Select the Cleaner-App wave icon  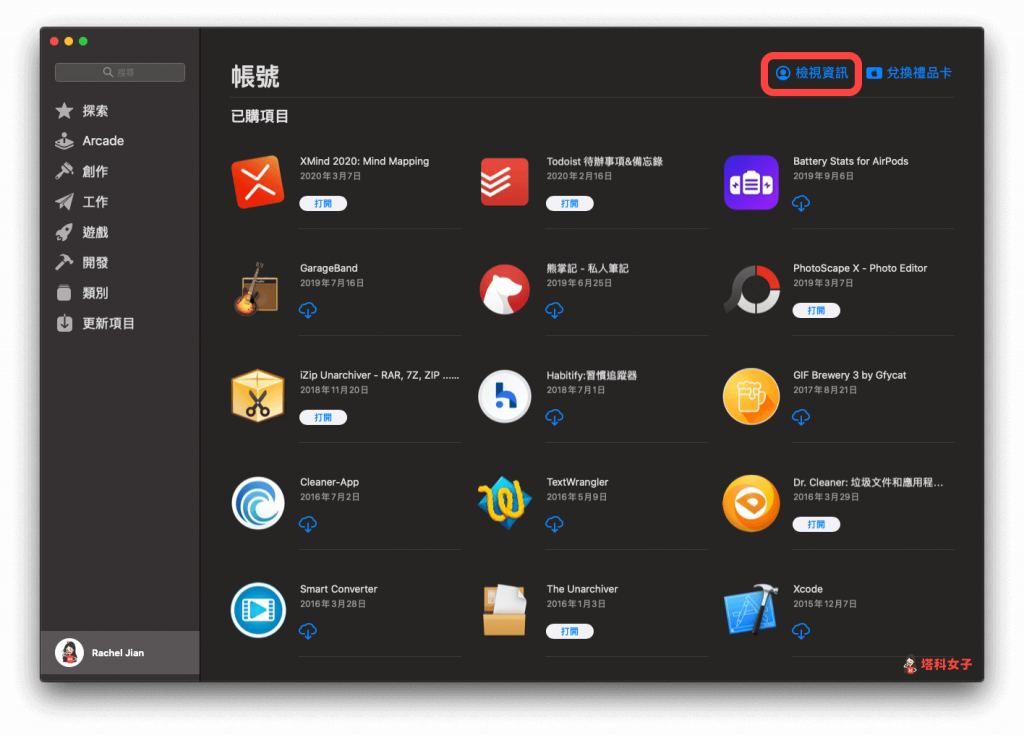pos(257,503)
